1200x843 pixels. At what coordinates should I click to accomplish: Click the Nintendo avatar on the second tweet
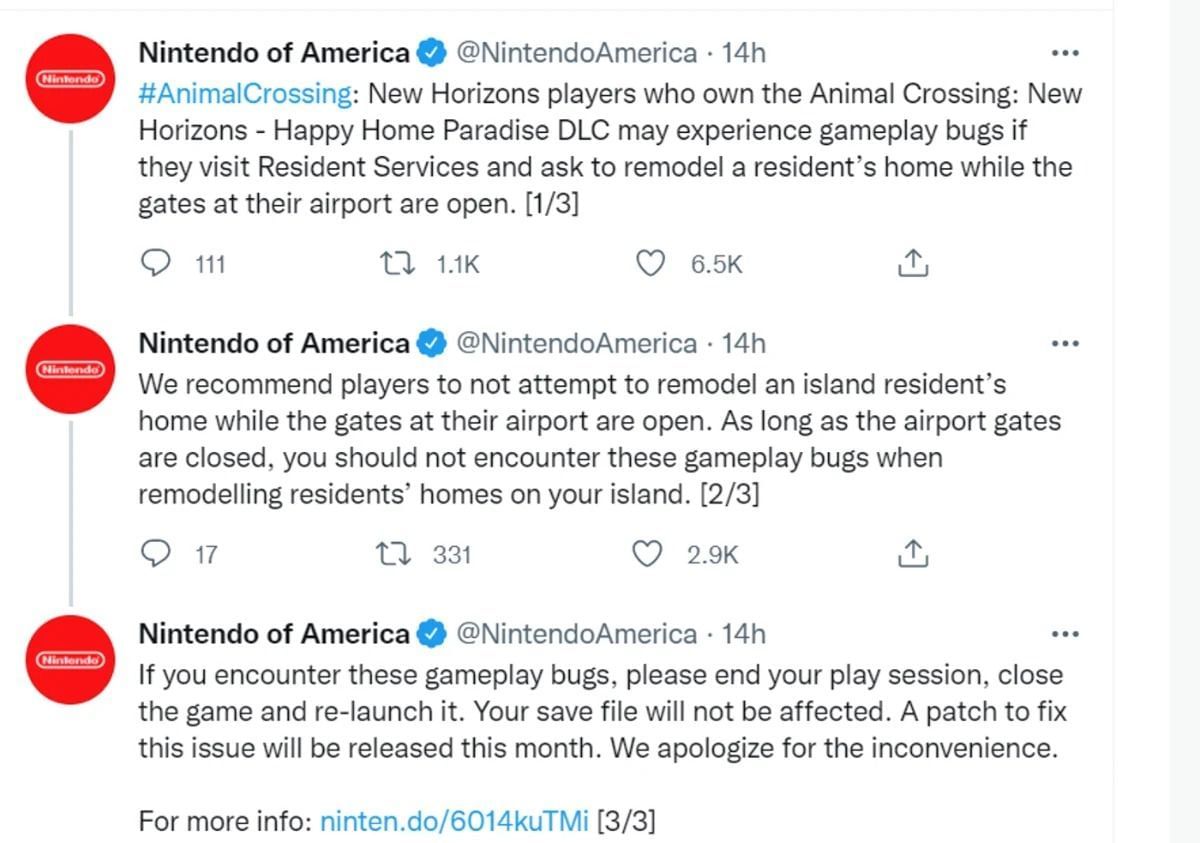[x=72, y=369]
